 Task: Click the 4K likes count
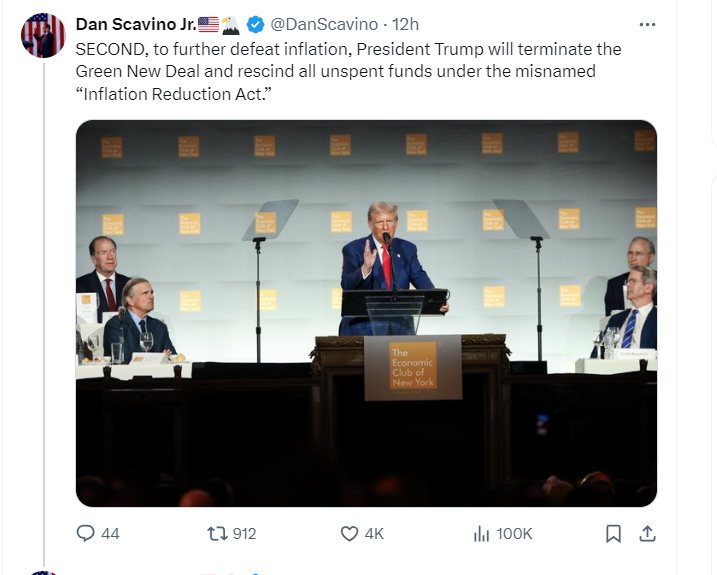point(374,534)
